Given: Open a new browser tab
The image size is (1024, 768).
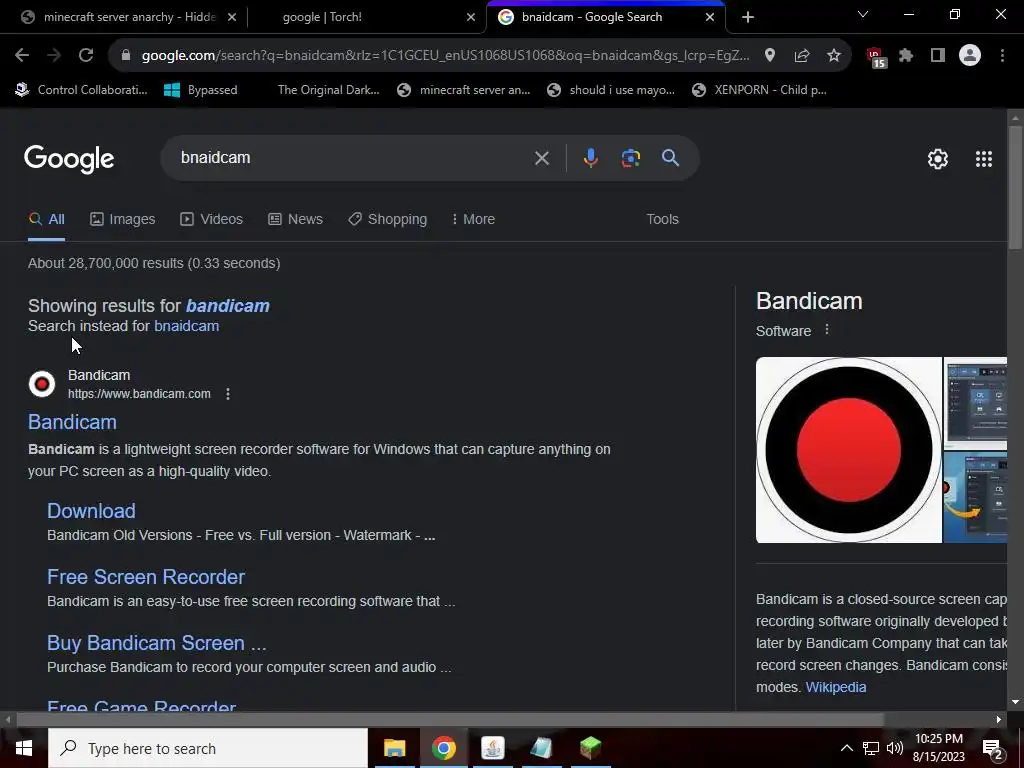Looking at the screenshot, I should coord(748,17).
